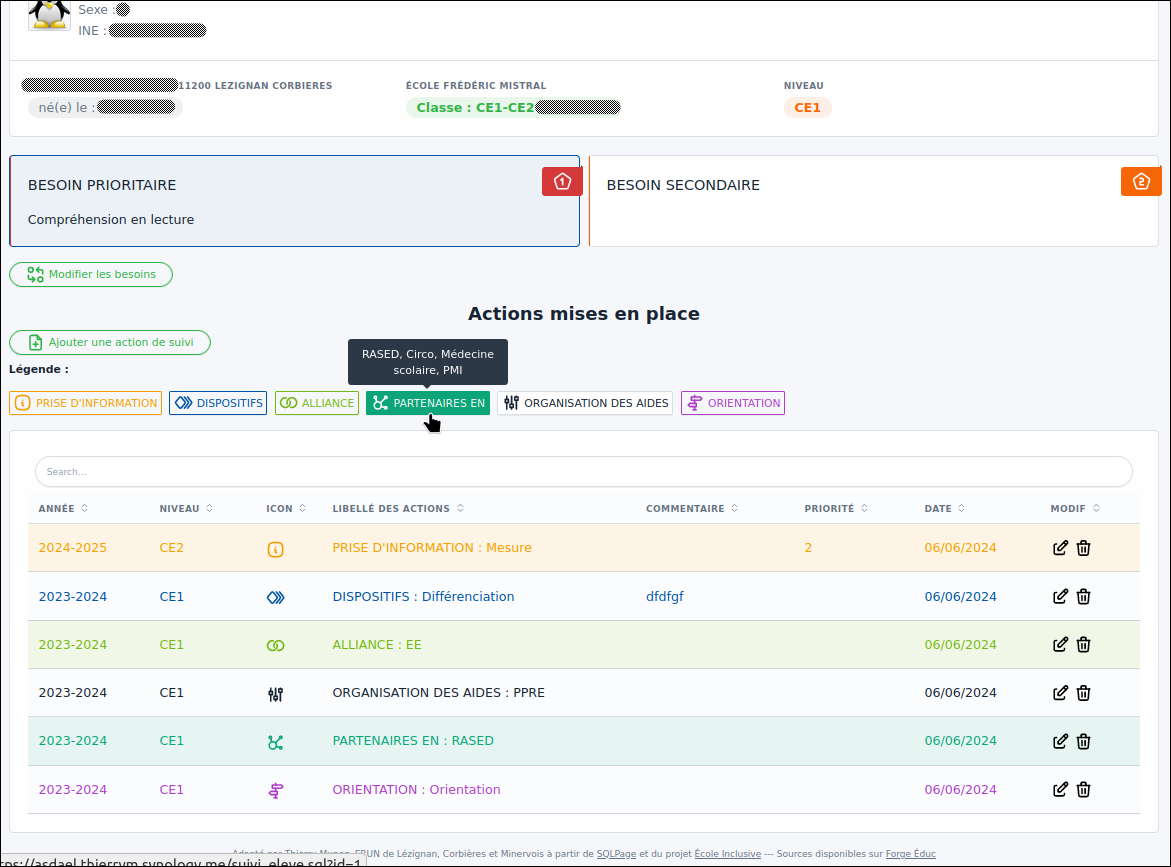Click the orange priority 2 badge icon
The height and width of the screenshot is (867, 1171).
coord(1140,181)
